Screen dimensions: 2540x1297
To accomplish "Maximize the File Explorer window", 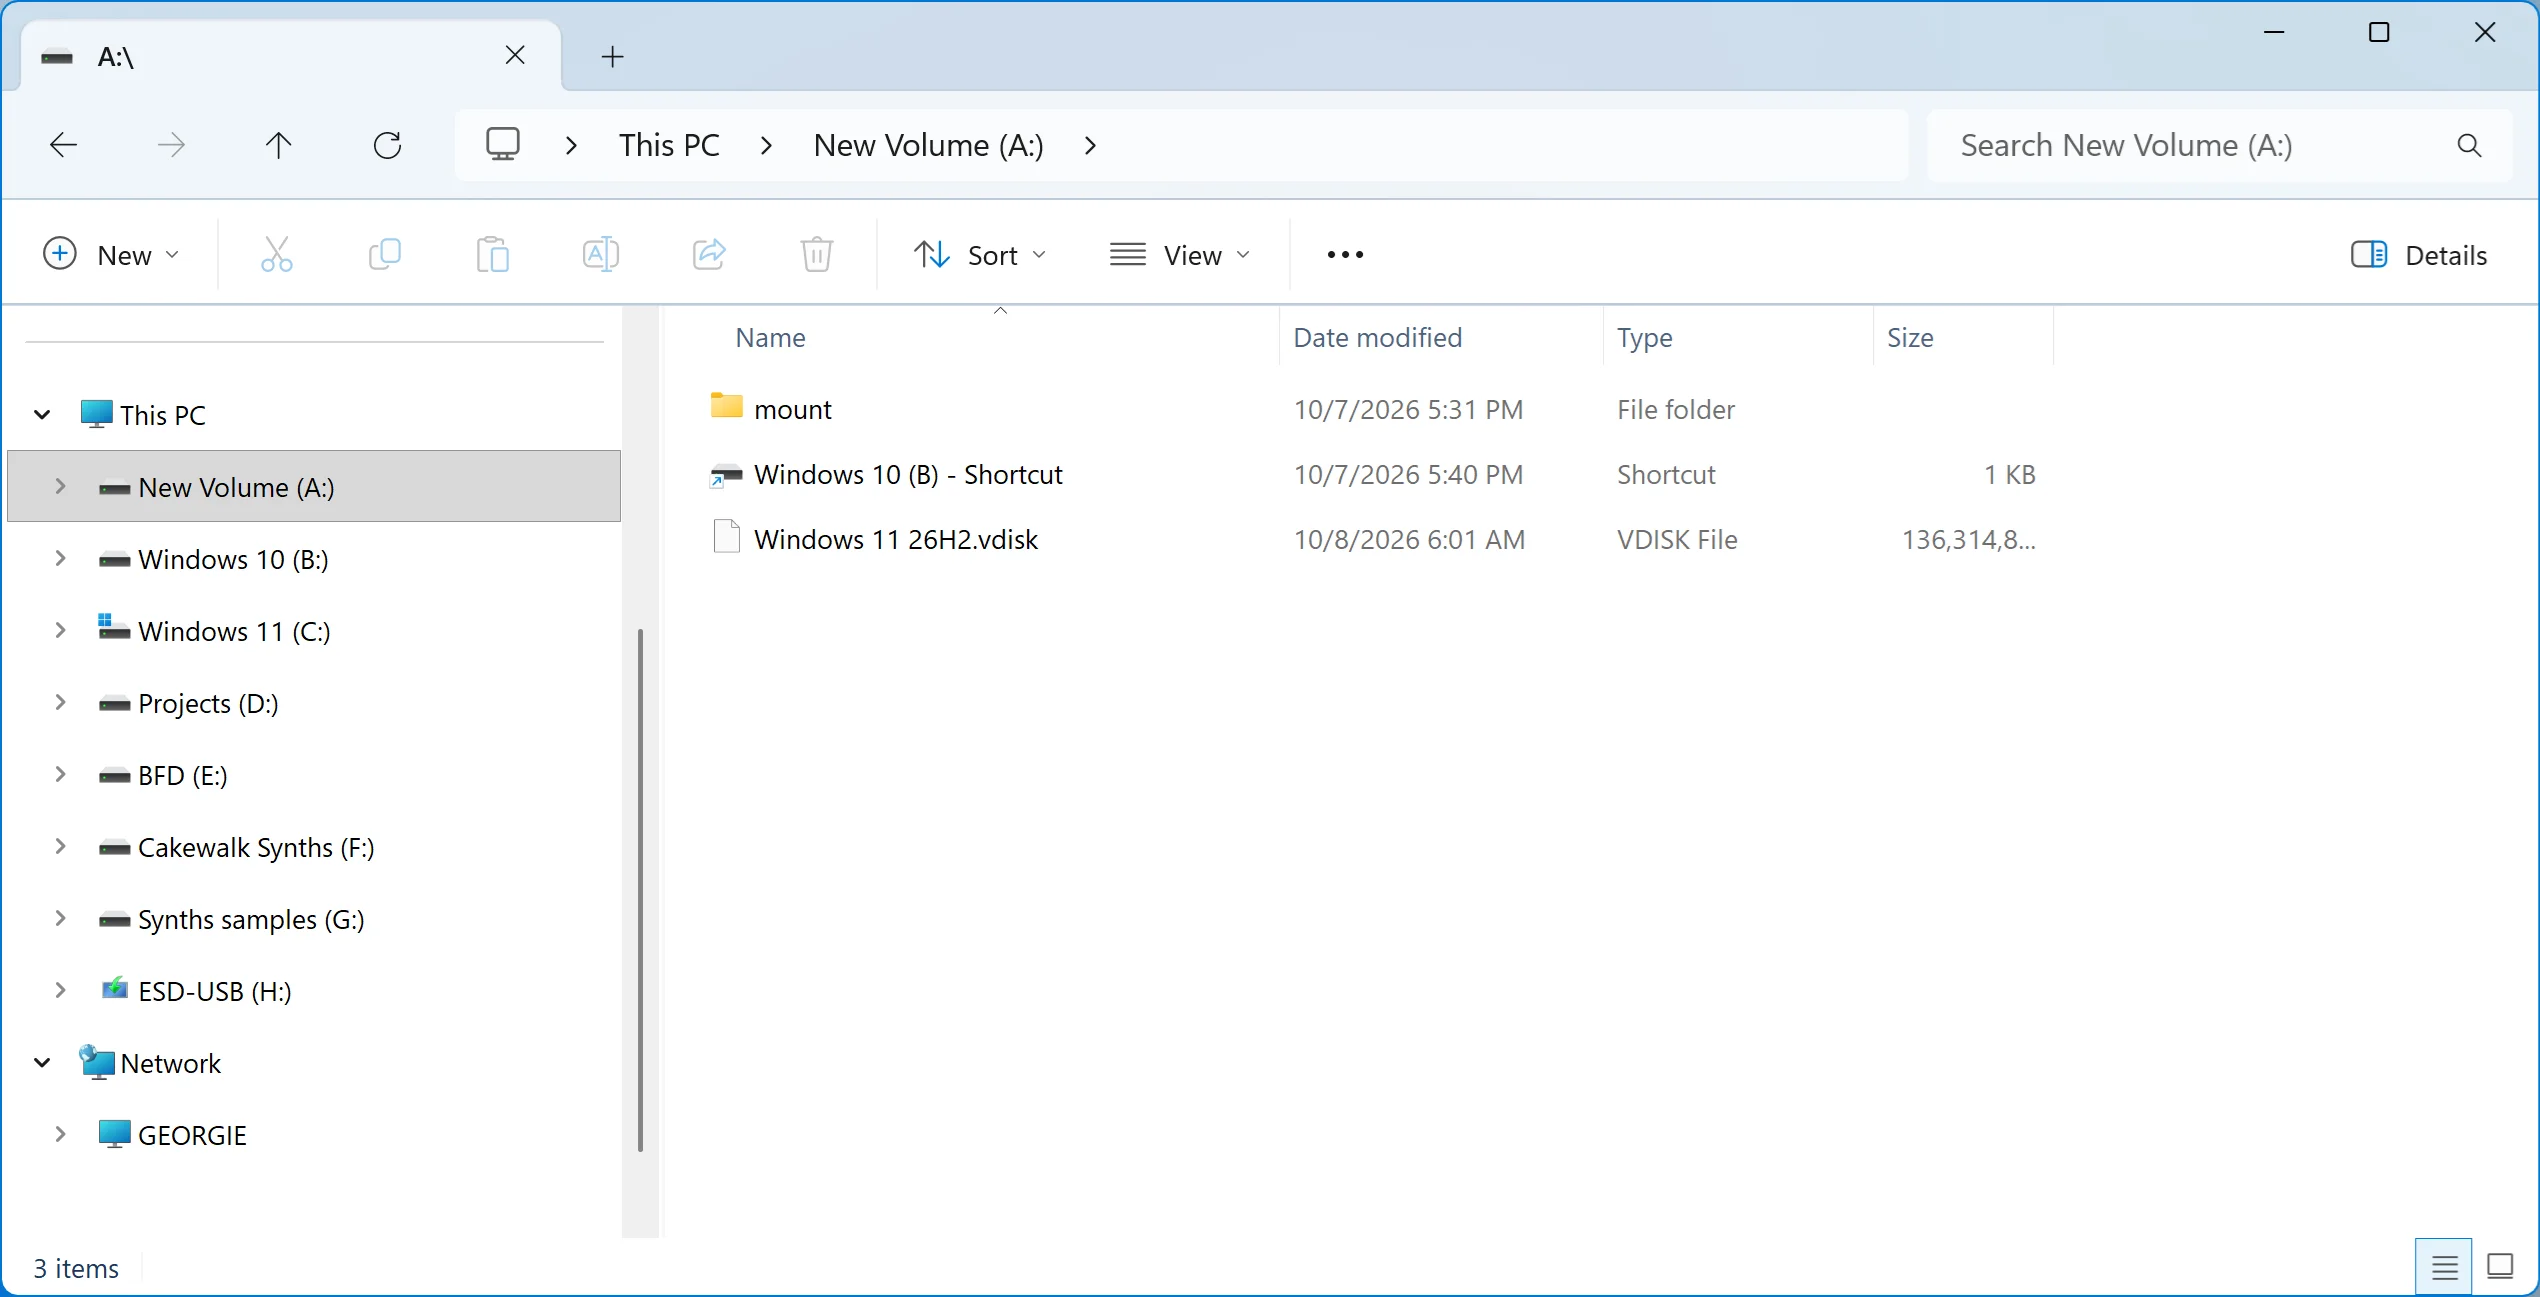I will pos(2379,33).
